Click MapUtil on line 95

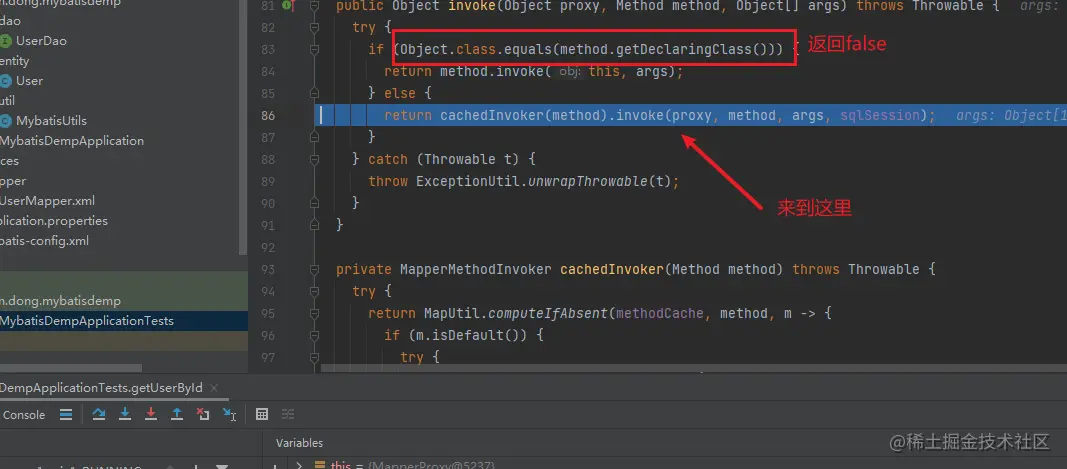tap(452, 313)
